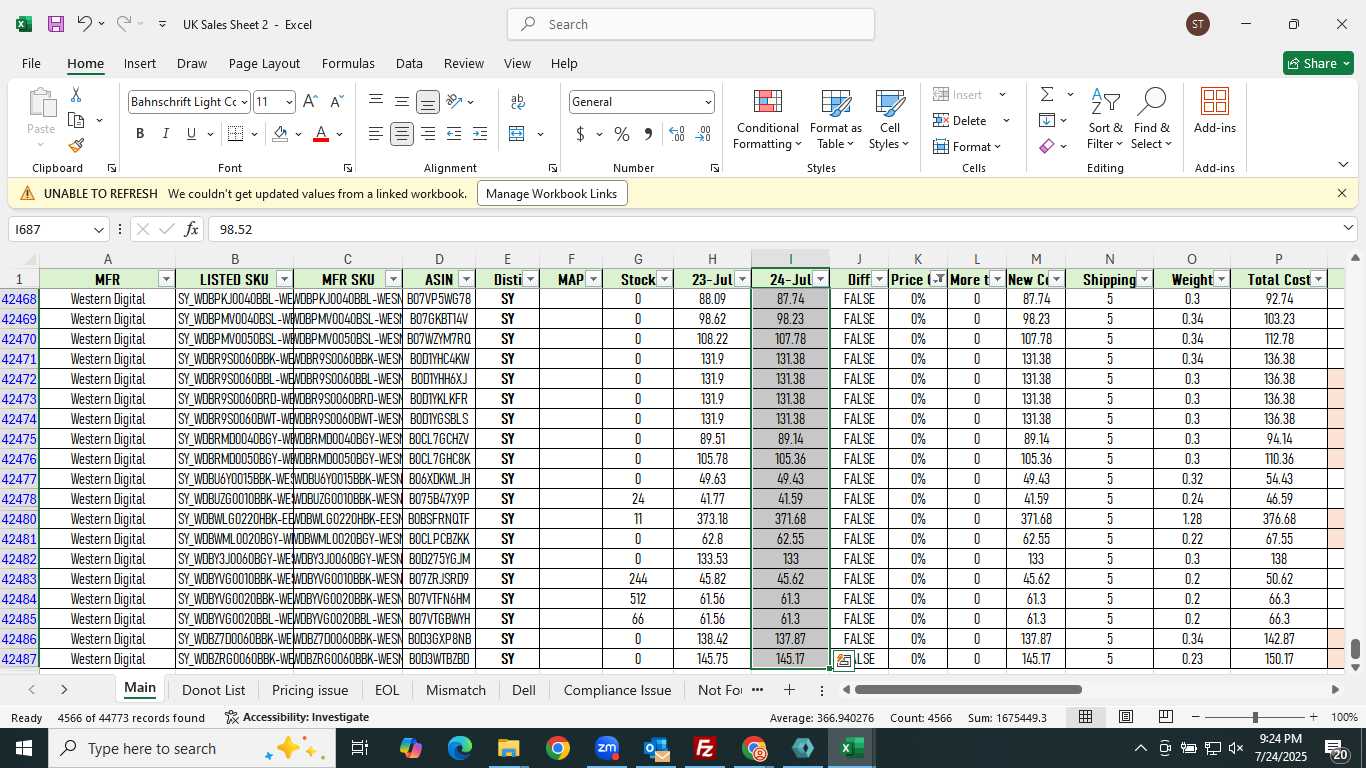1366x768 pixels.
Task: Click Increase Decimal icon
Action: 677,134
